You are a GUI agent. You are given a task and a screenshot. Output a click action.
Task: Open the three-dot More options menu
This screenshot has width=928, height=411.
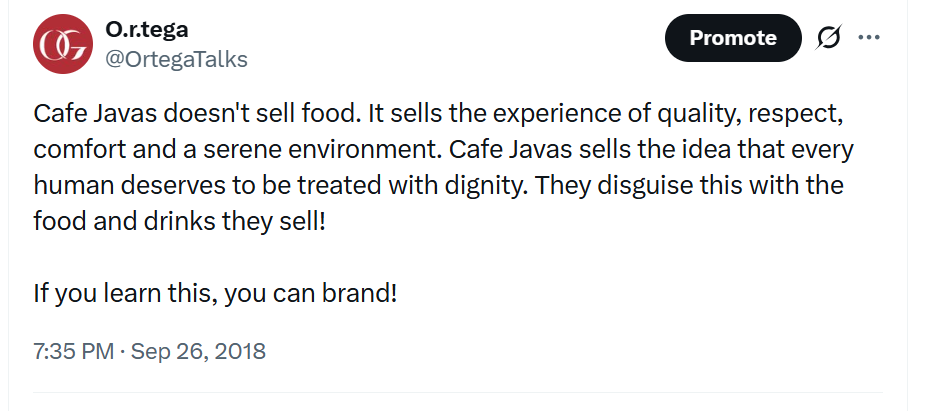pos(869,38)
